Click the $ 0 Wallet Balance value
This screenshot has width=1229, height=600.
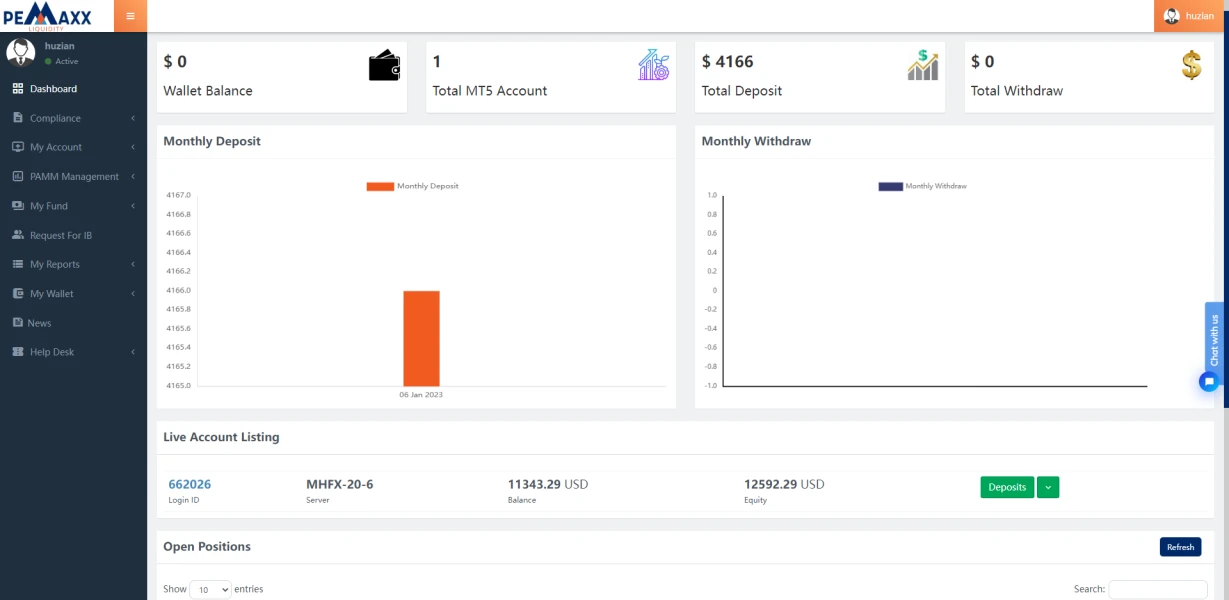point(175,62)
